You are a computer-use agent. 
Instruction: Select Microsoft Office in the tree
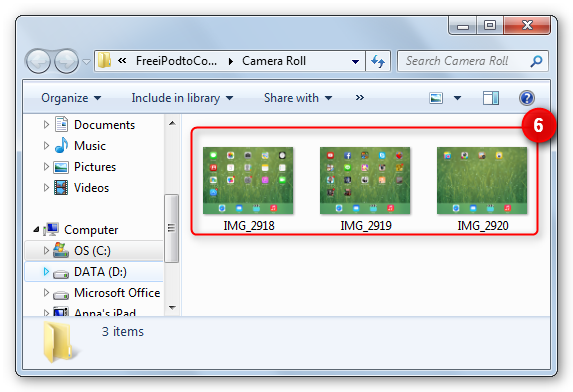coord(117,293)
